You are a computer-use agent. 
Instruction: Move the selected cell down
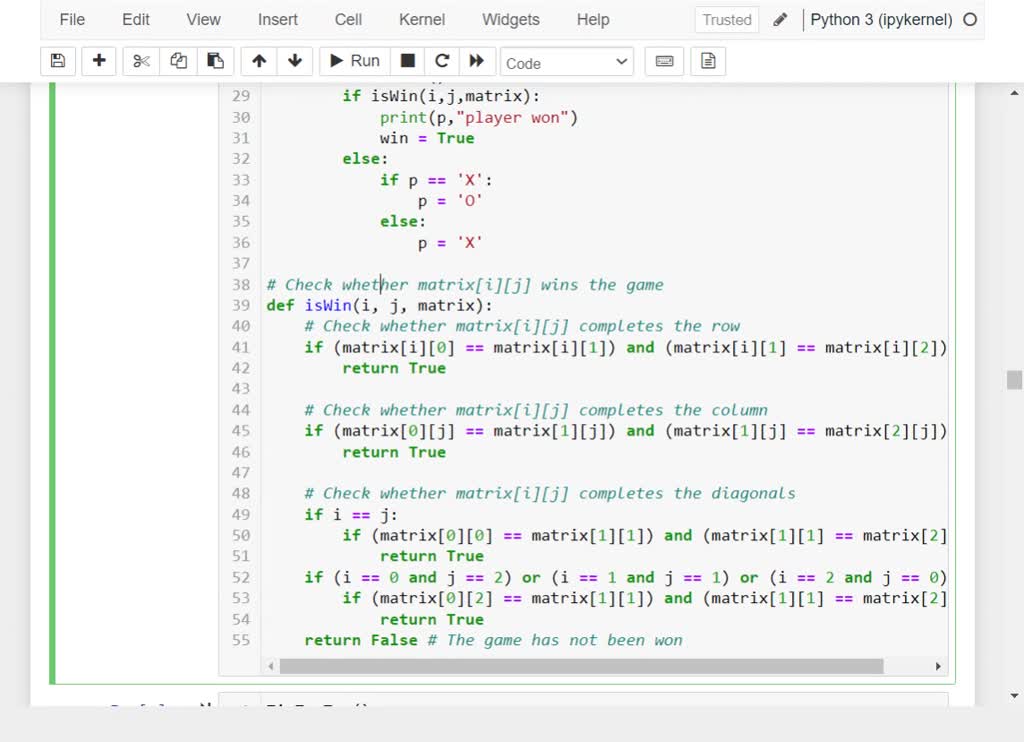coord(294,61)
